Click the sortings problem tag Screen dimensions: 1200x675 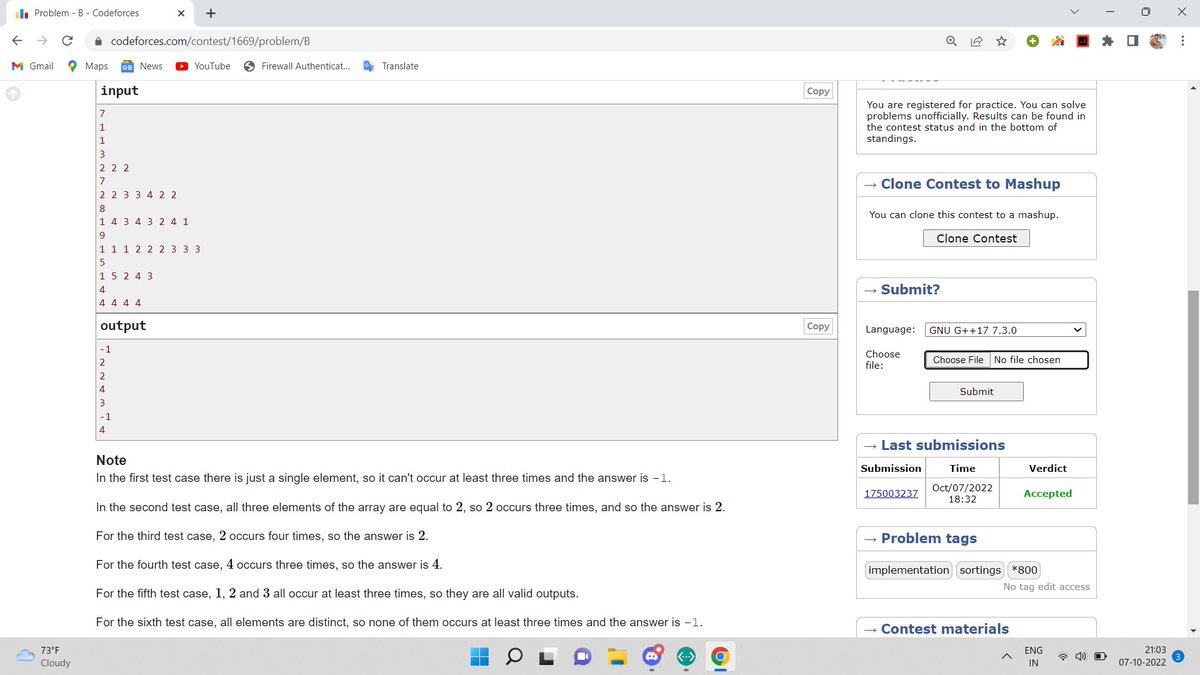980,570
